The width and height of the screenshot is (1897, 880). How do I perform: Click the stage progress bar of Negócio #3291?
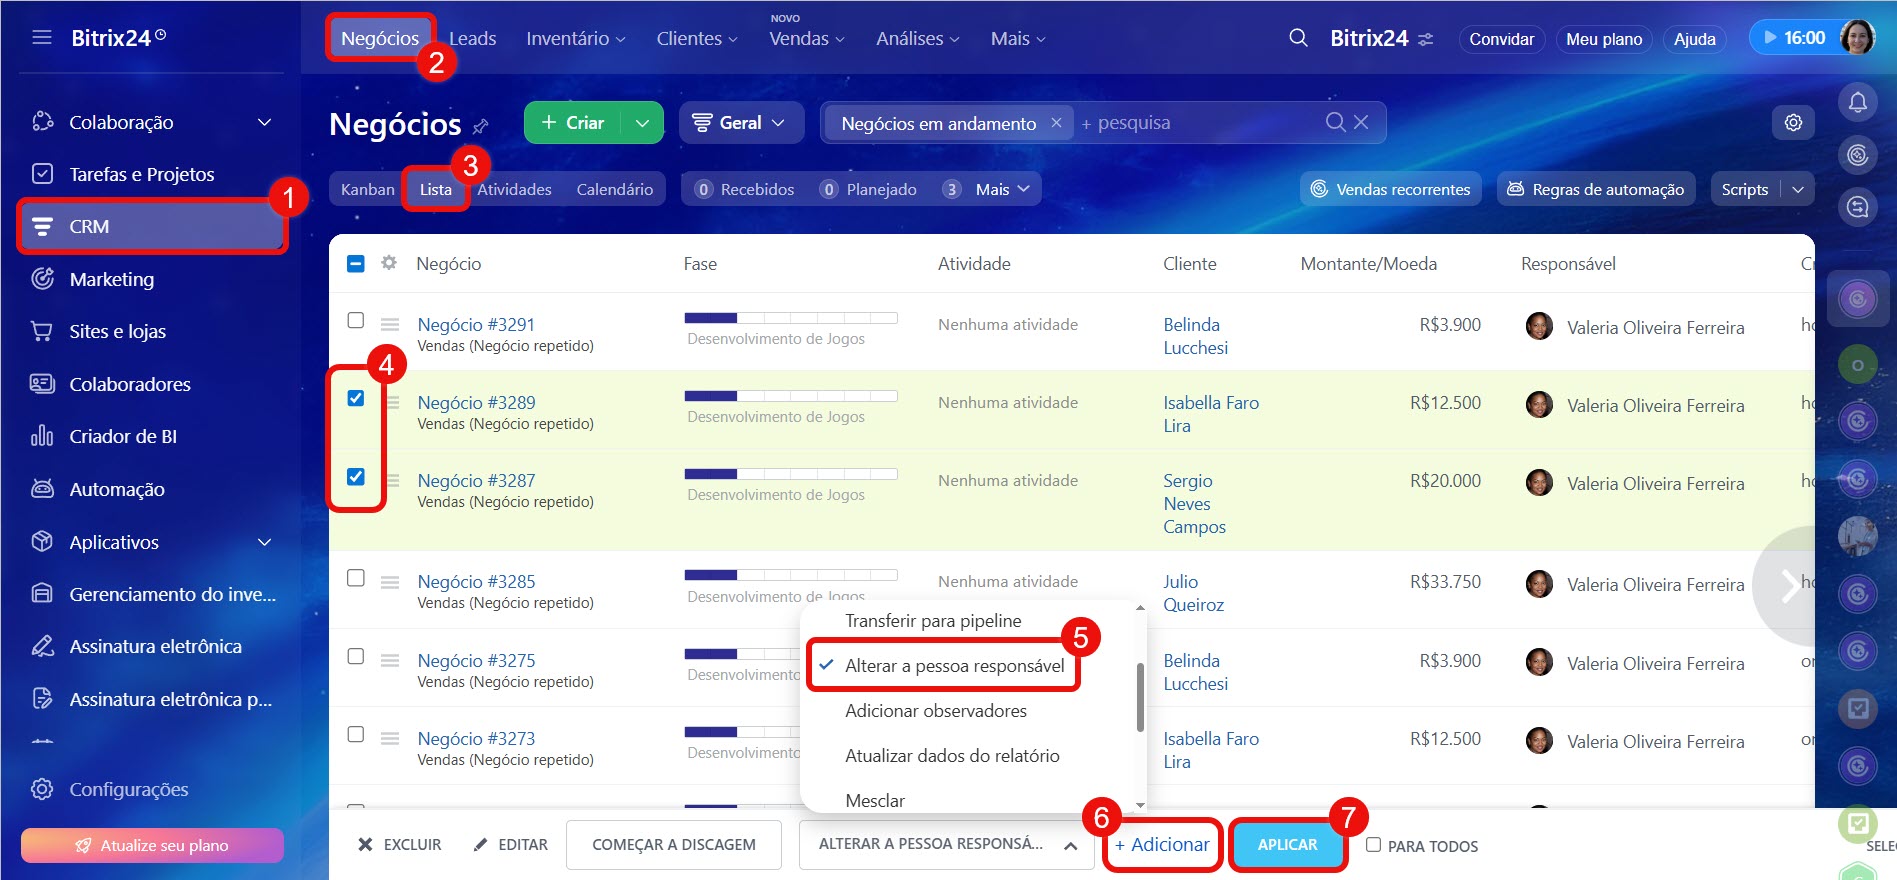tap(790, 318)
